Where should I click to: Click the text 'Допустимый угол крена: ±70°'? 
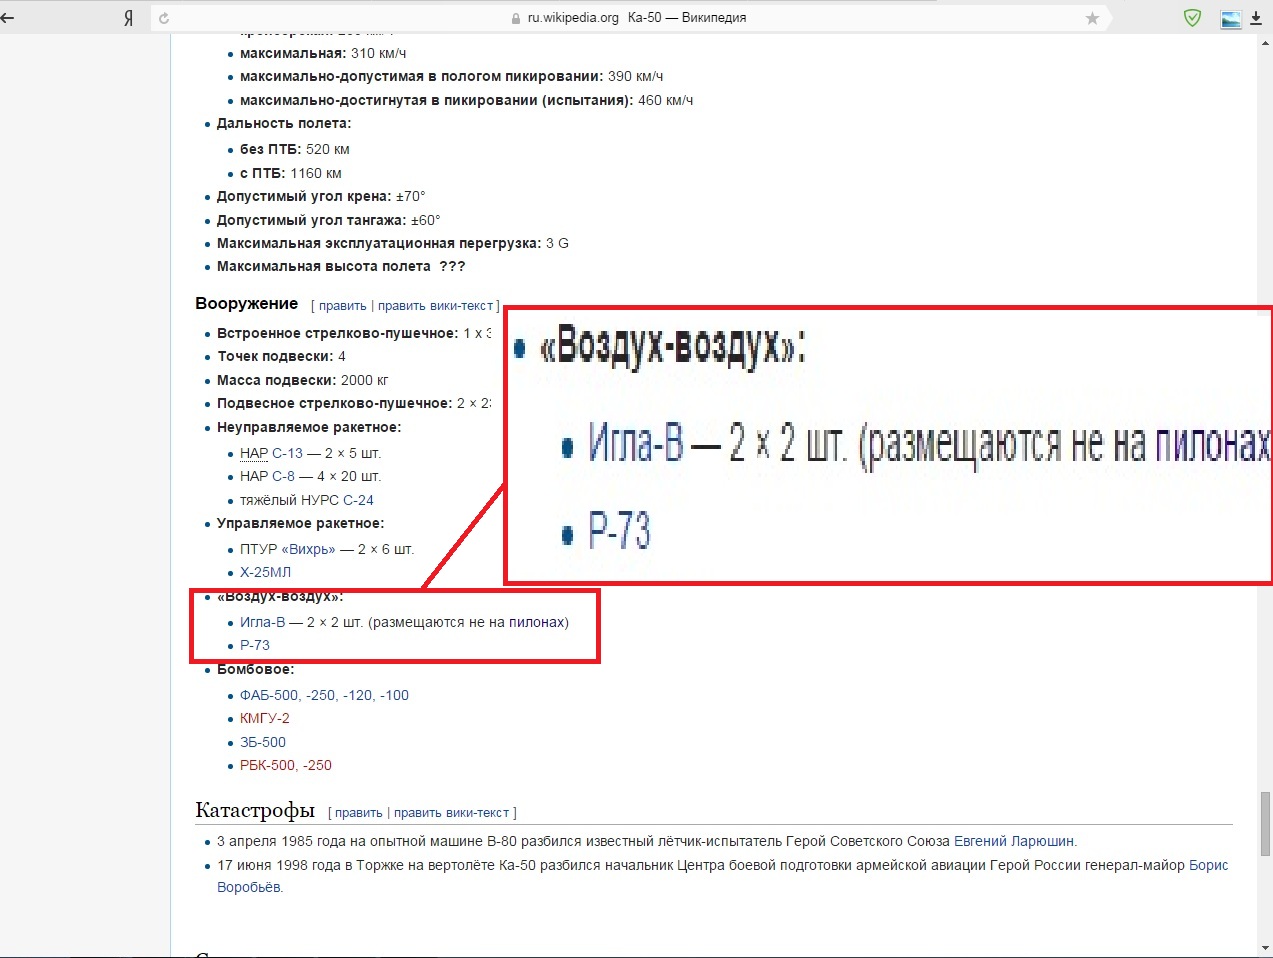coord(321,196)
